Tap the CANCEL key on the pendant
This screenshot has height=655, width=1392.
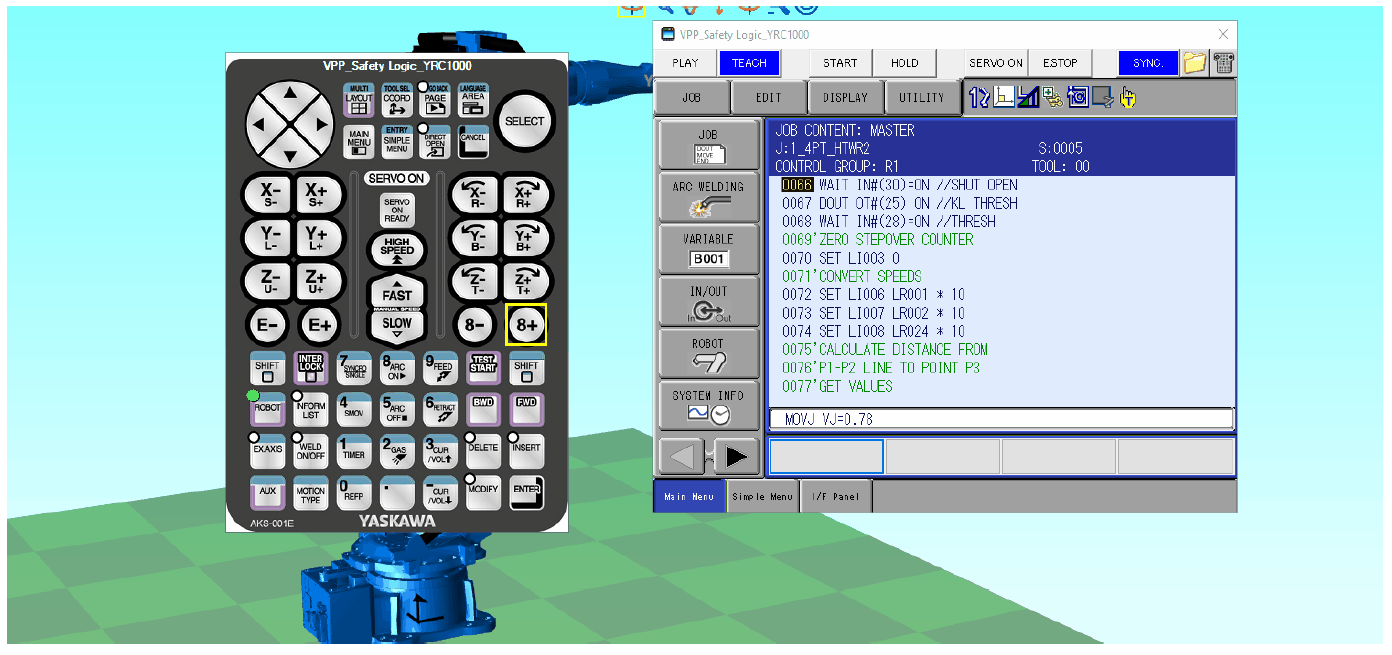(x=473, y=142)
